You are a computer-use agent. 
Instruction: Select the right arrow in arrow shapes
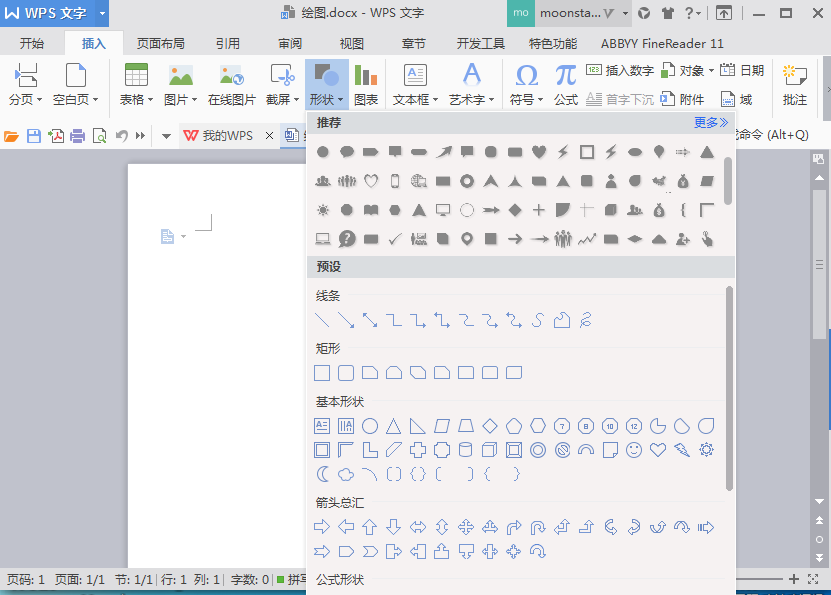(322, 527)
